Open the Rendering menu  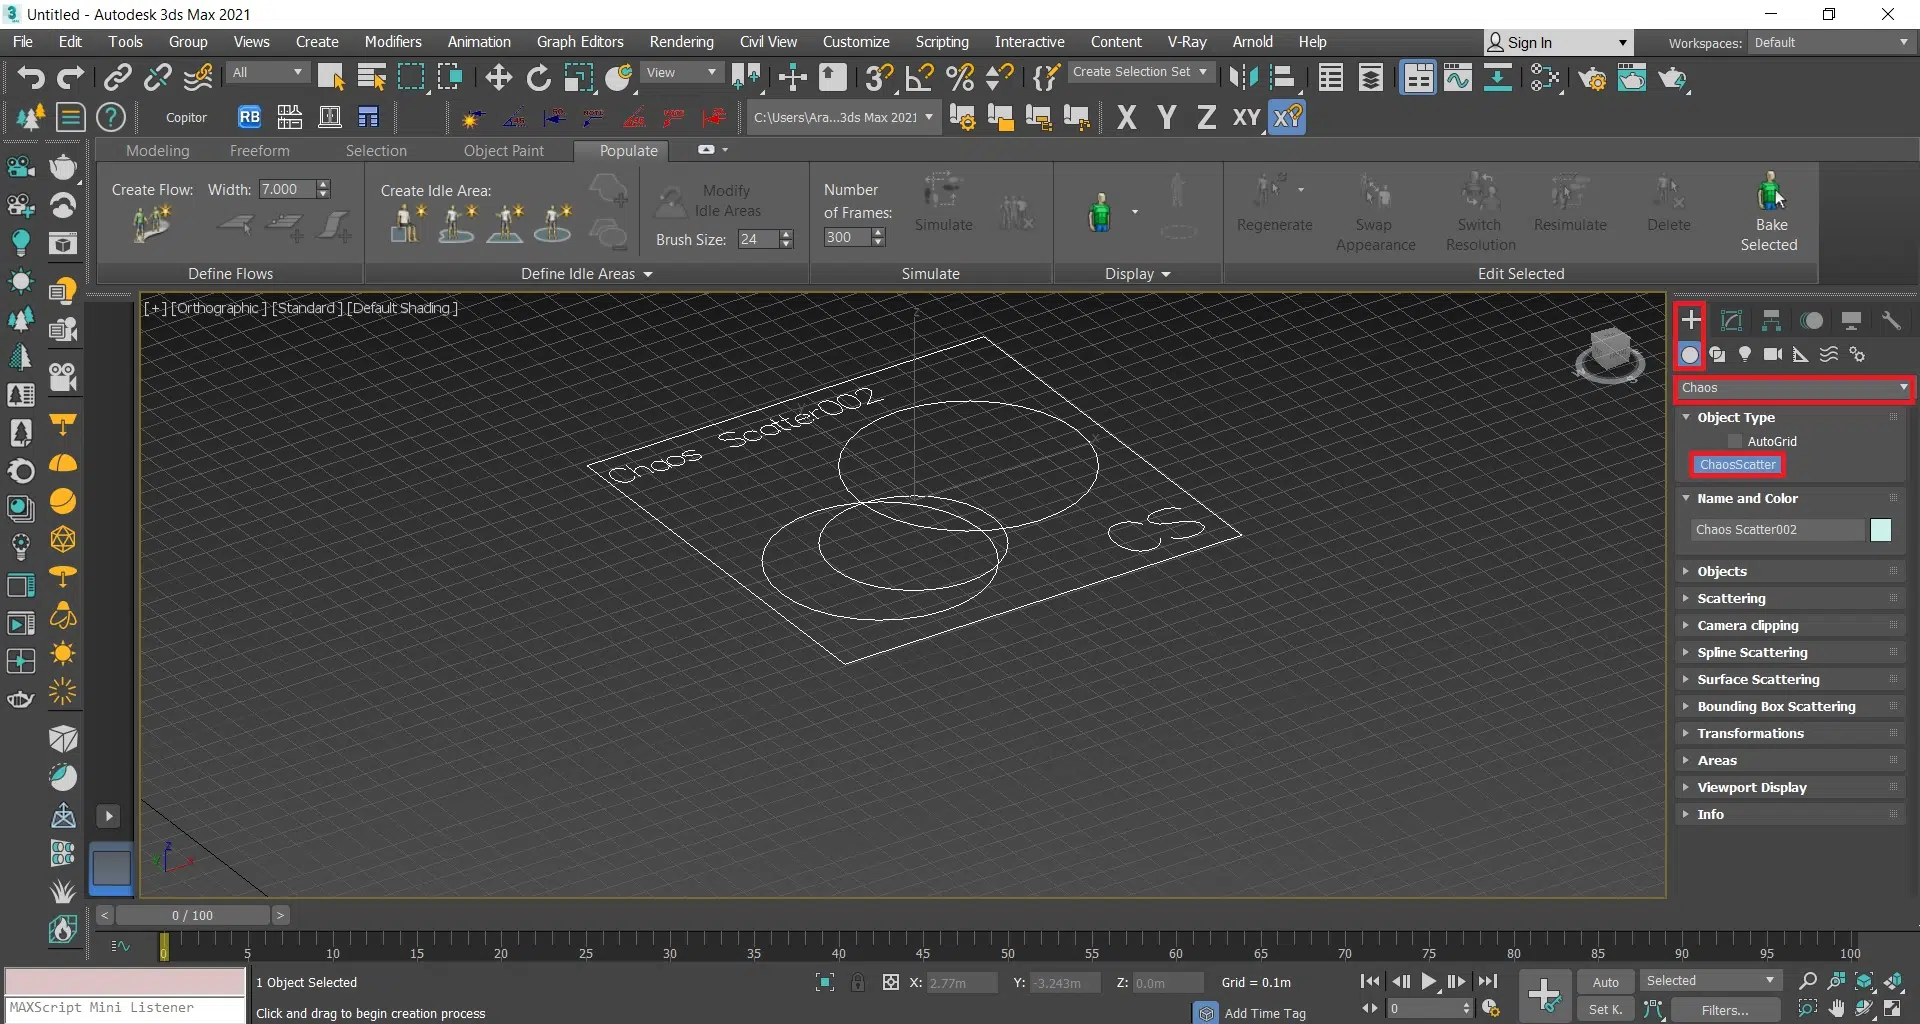(x=681, y=42)
